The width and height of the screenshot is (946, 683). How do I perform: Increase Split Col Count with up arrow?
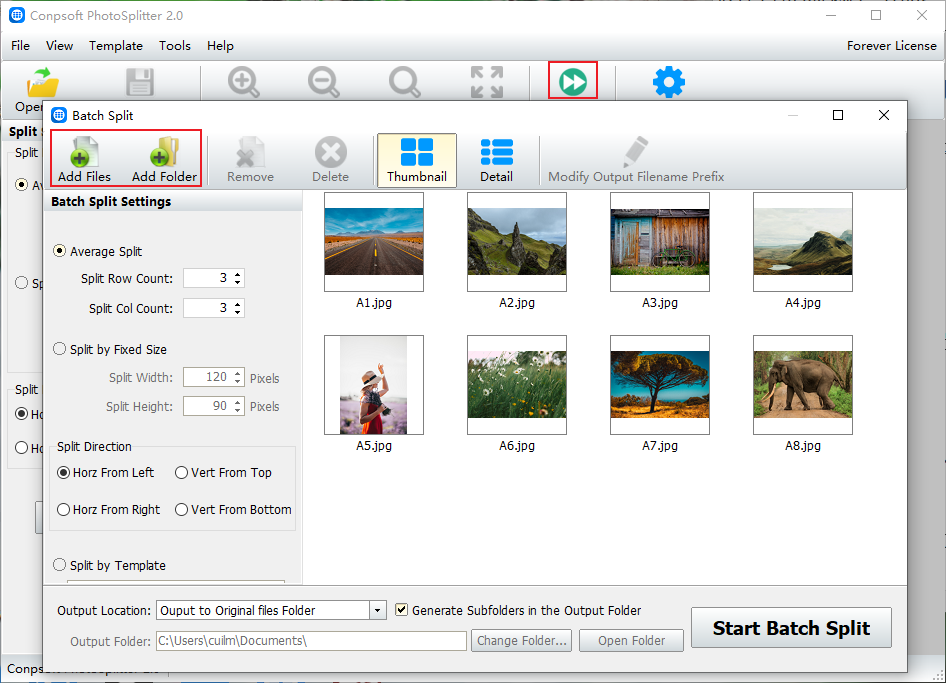tap(238, 304)
